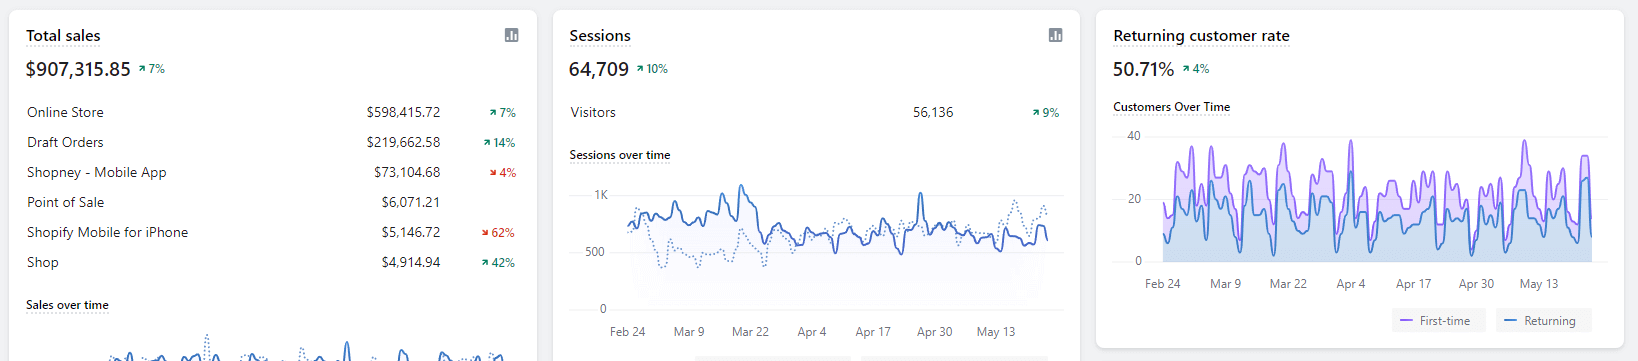Image resolution: width=1638 pixels, height=361 pixels.
Task: Select the Draft Orders sales row
Action: point(272,143)
